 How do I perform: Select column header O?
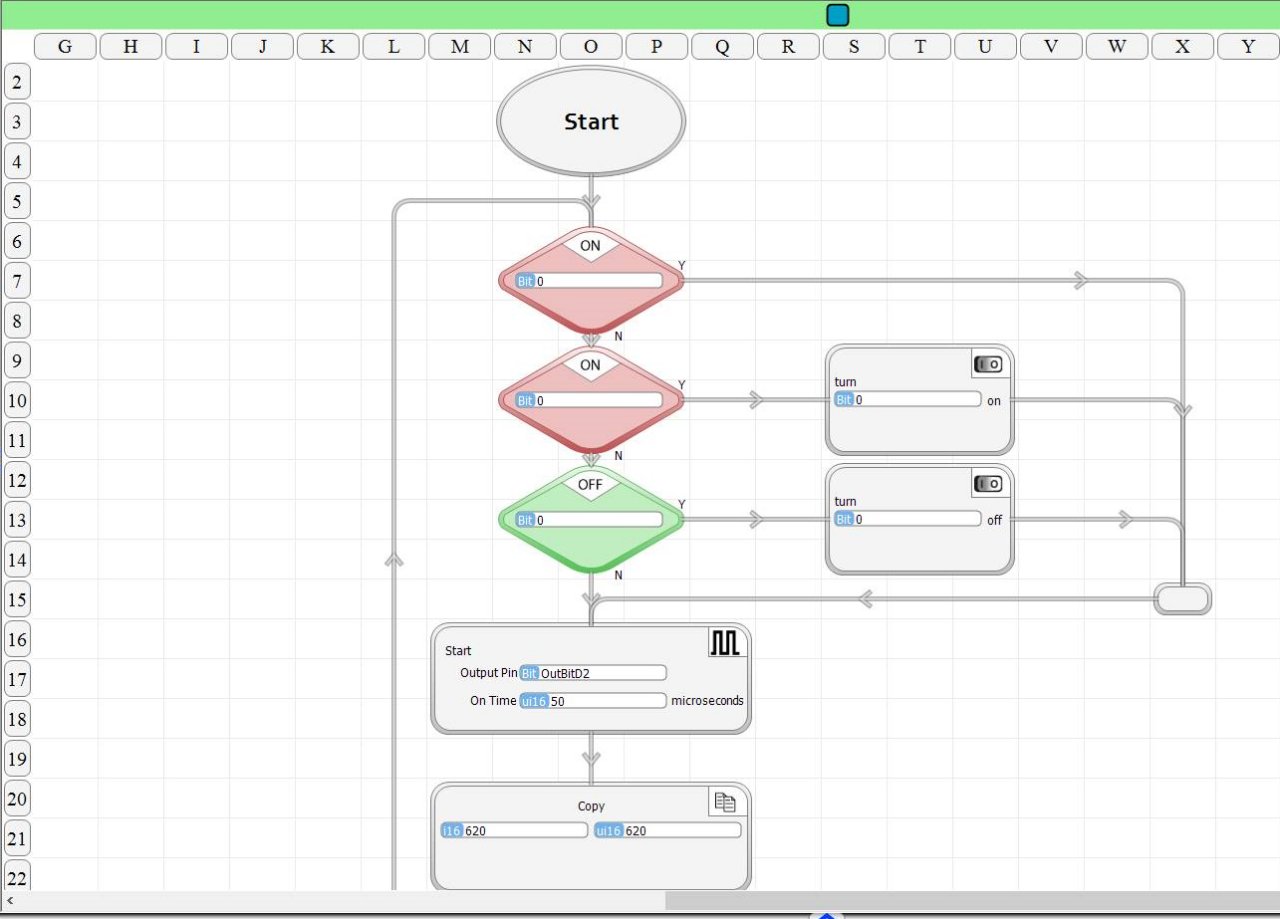tap(591, 46)
